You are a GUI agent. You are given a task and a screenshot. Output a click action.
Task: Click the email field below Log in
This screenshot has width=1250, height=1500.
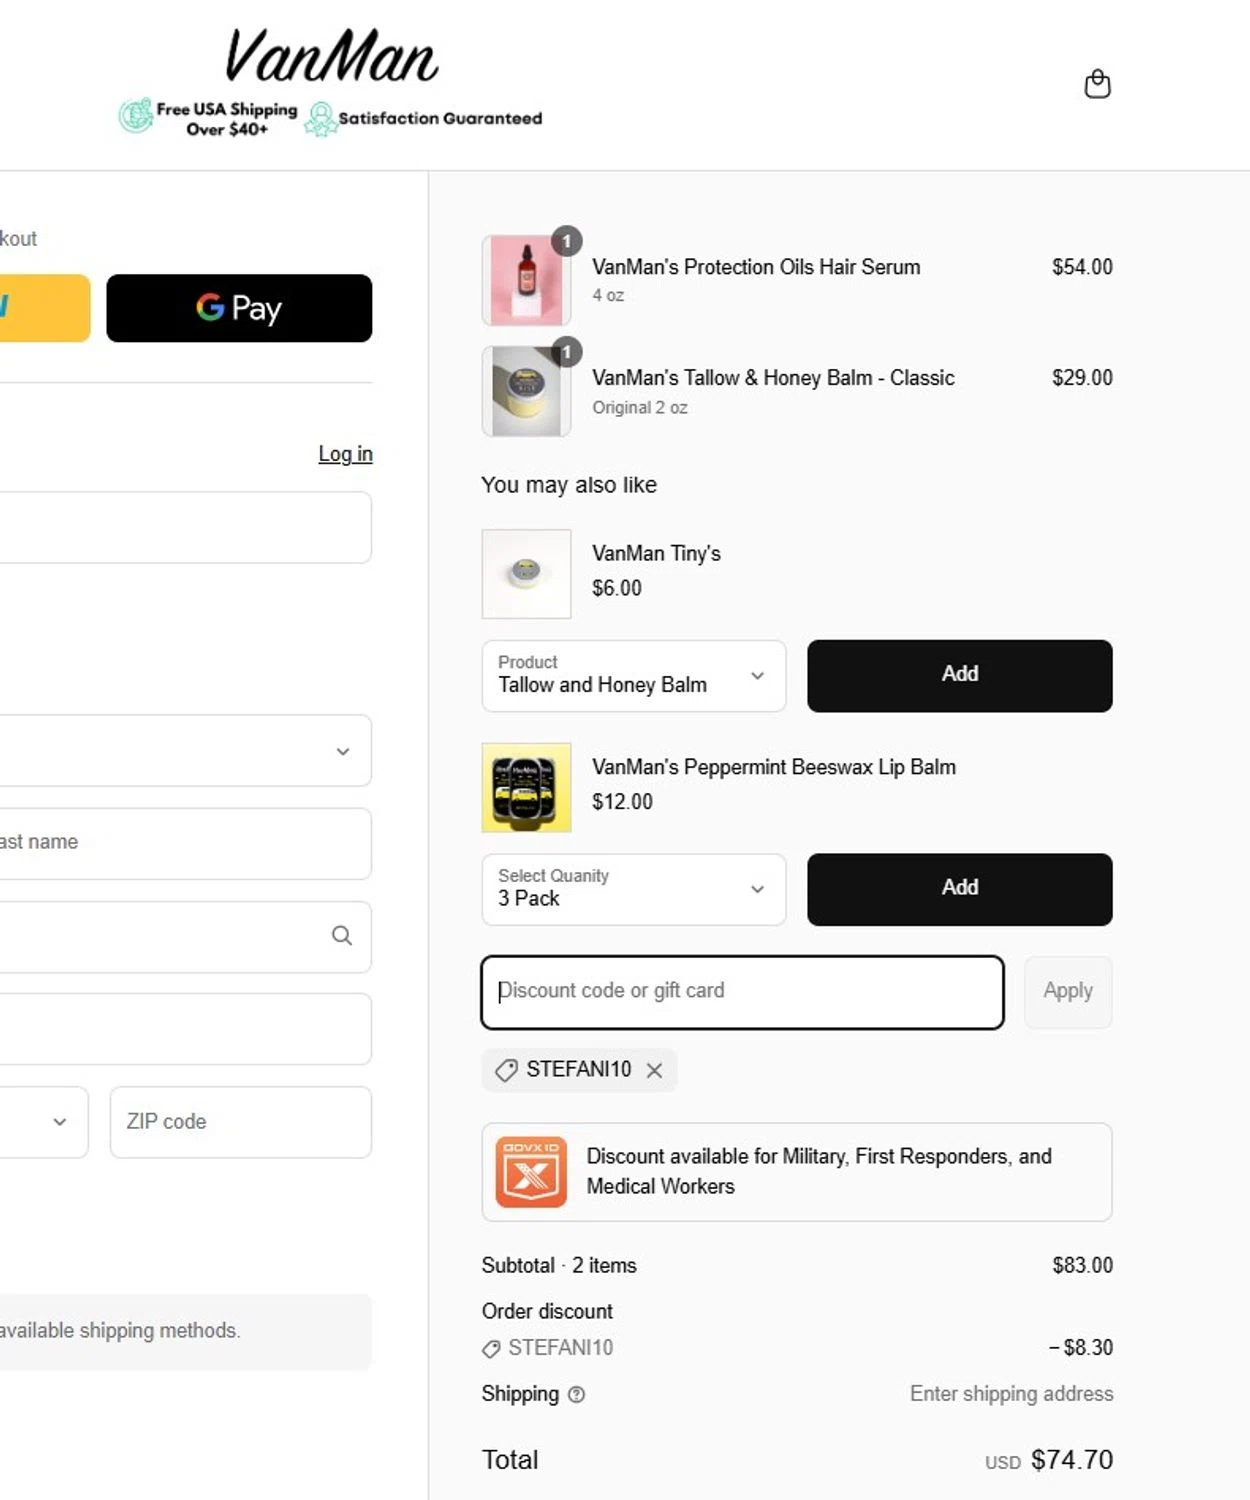[186, 527]
